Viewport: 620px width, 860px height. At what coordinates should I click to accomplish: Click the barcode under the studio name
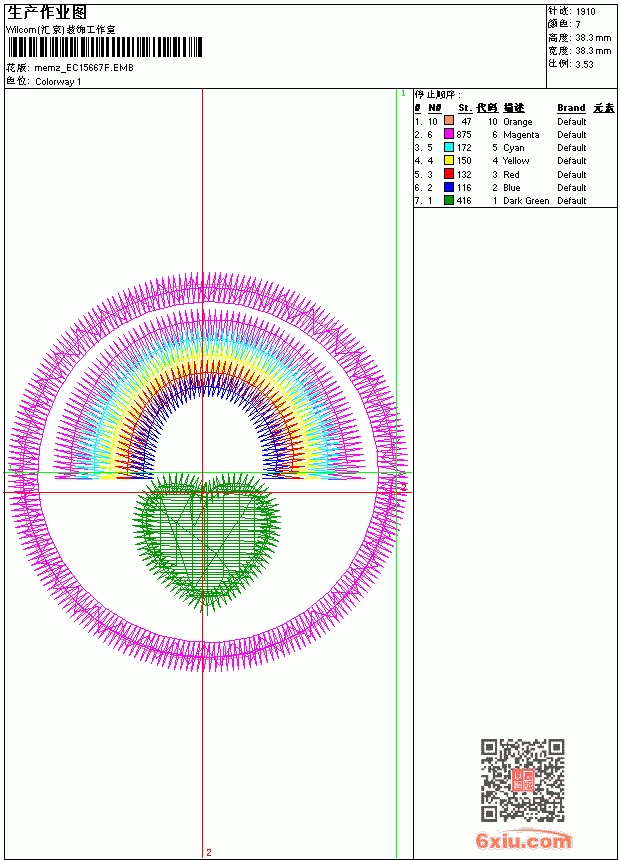tap(105, 48)
